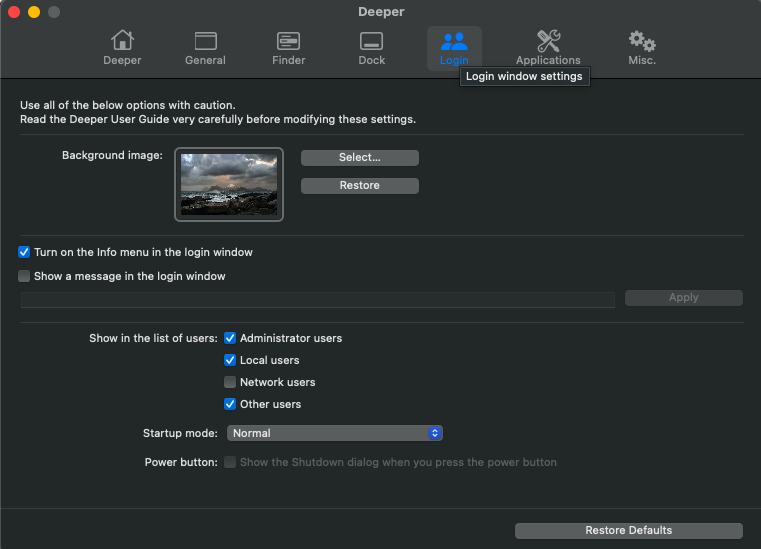
Task: Click Select... to choose background image
Action: (360, 157)
